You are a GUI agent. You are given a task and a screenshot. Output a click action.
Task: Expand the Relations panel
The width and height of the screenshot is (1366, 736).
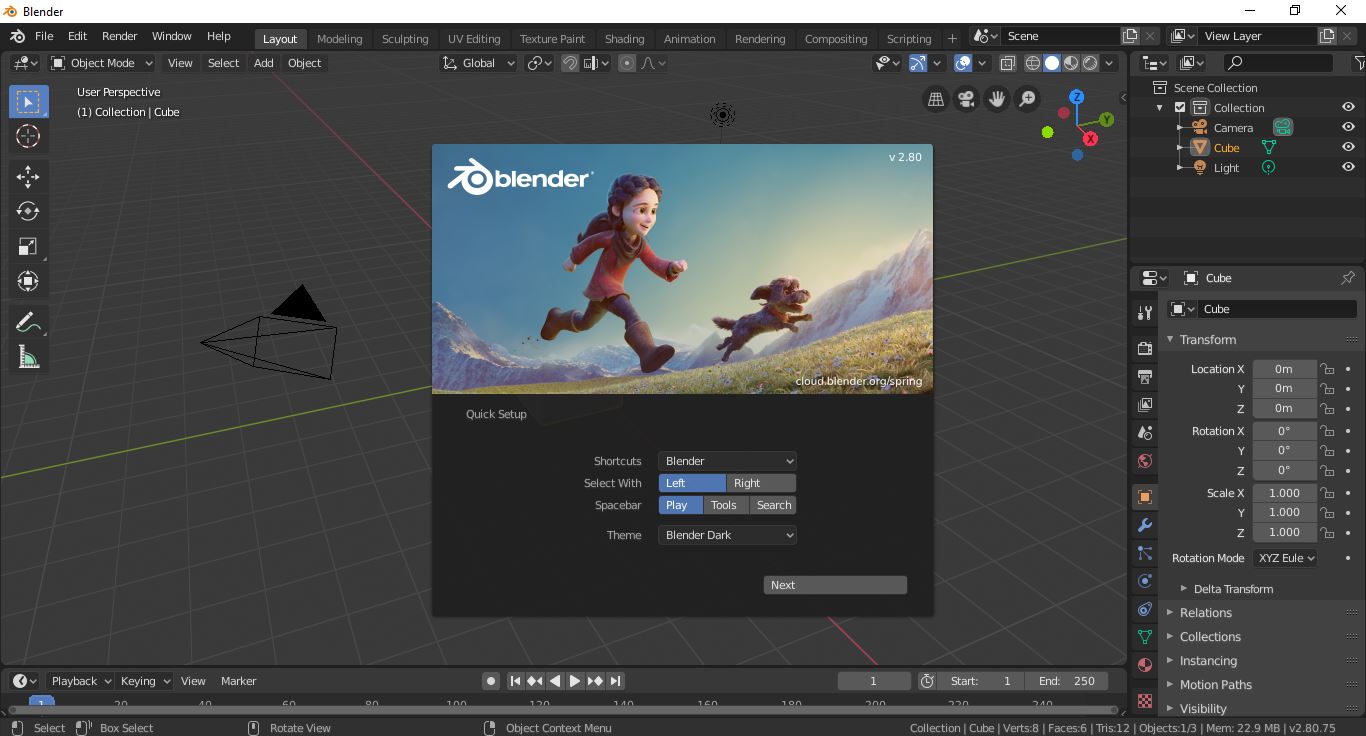pyautogui.click(x=1205, y=613)
